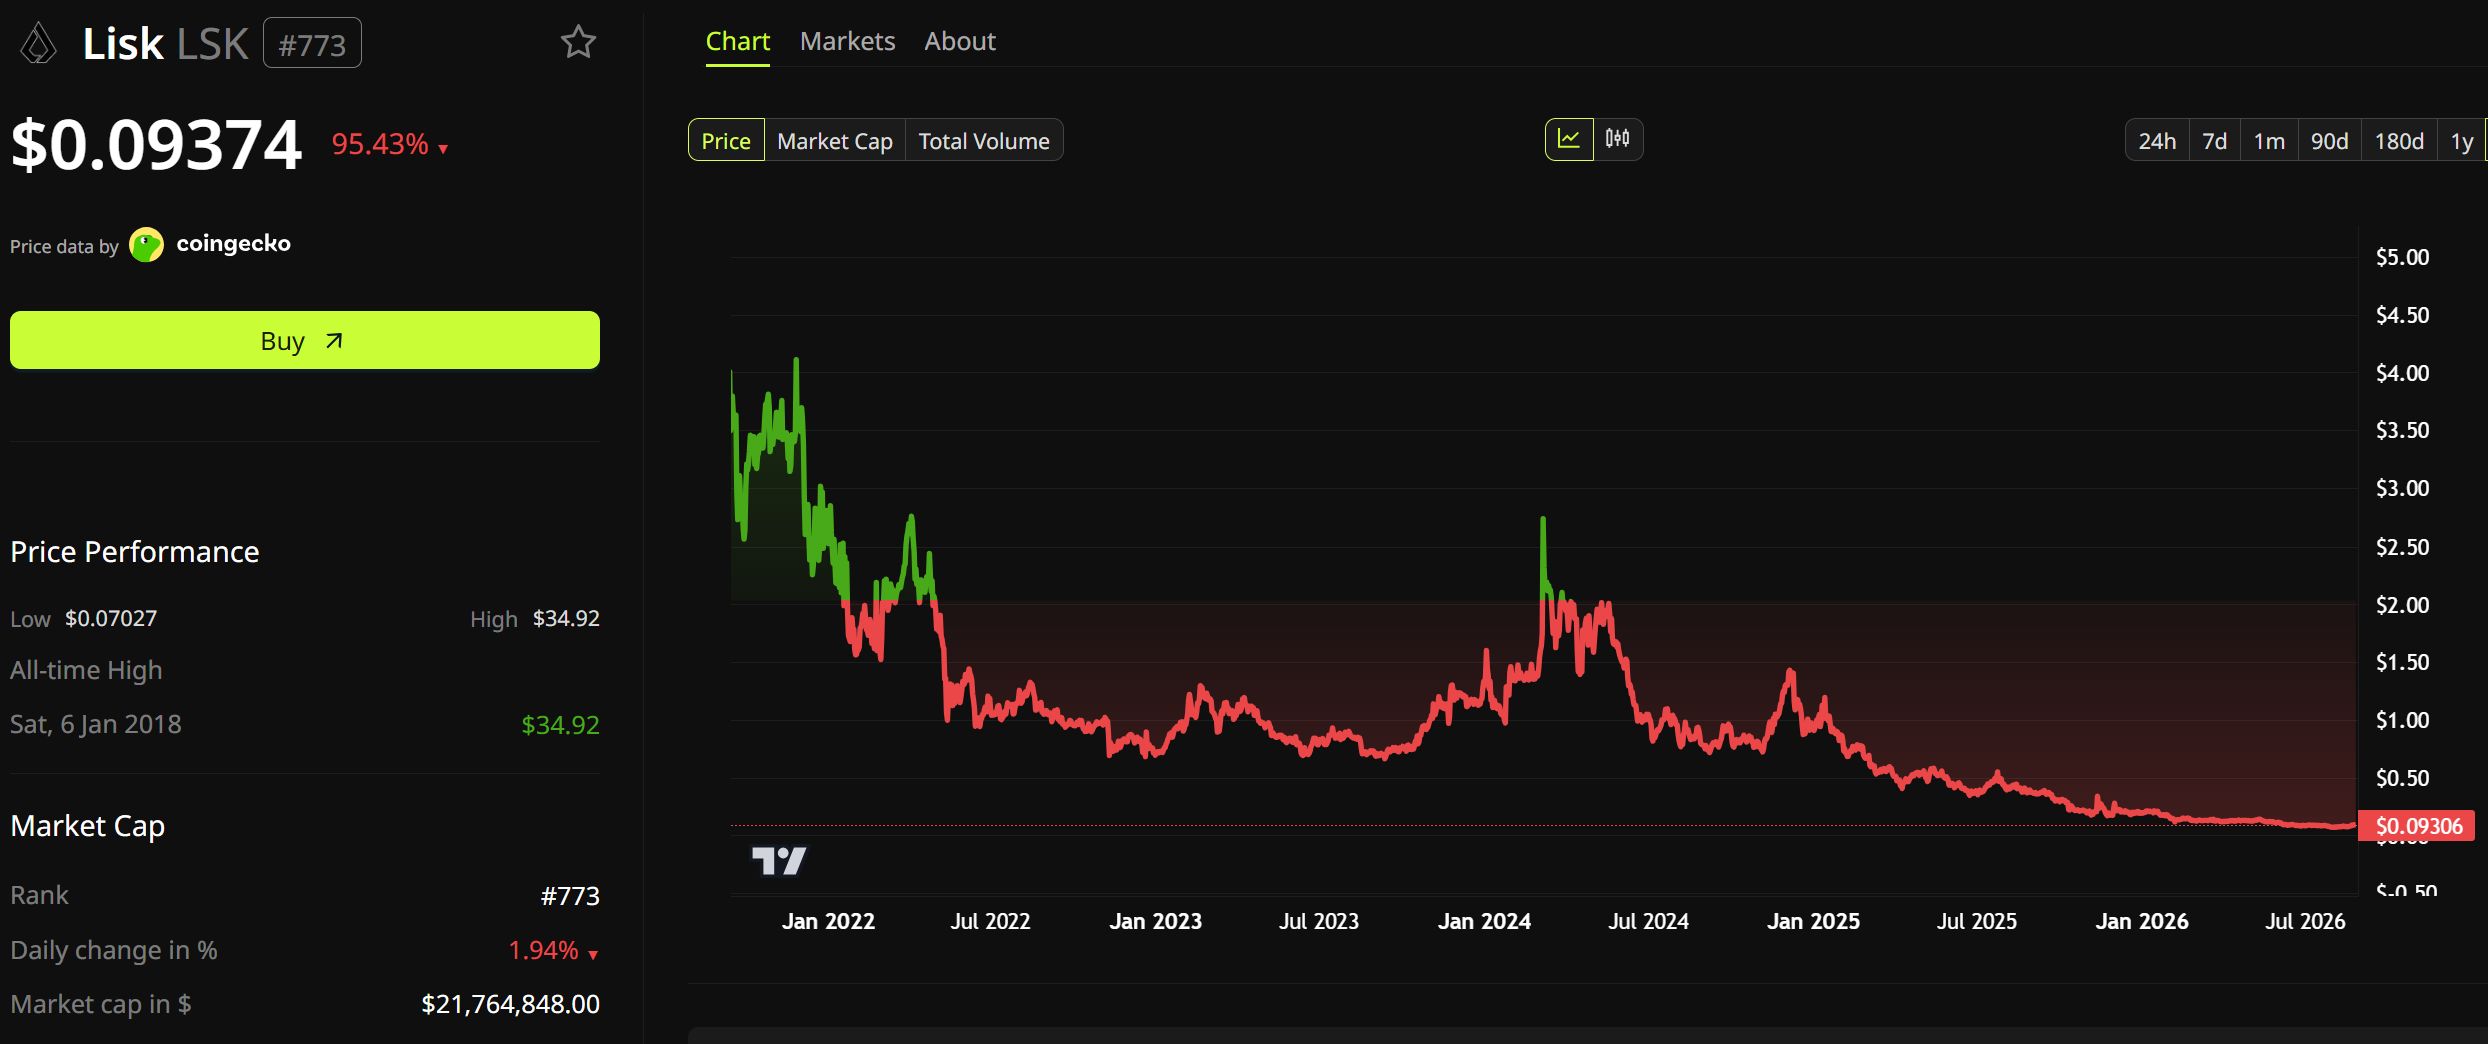Switch to candlestick chart view
The height and width of the screenshot is (1044, 2488).
click(x=1617, y=139)
